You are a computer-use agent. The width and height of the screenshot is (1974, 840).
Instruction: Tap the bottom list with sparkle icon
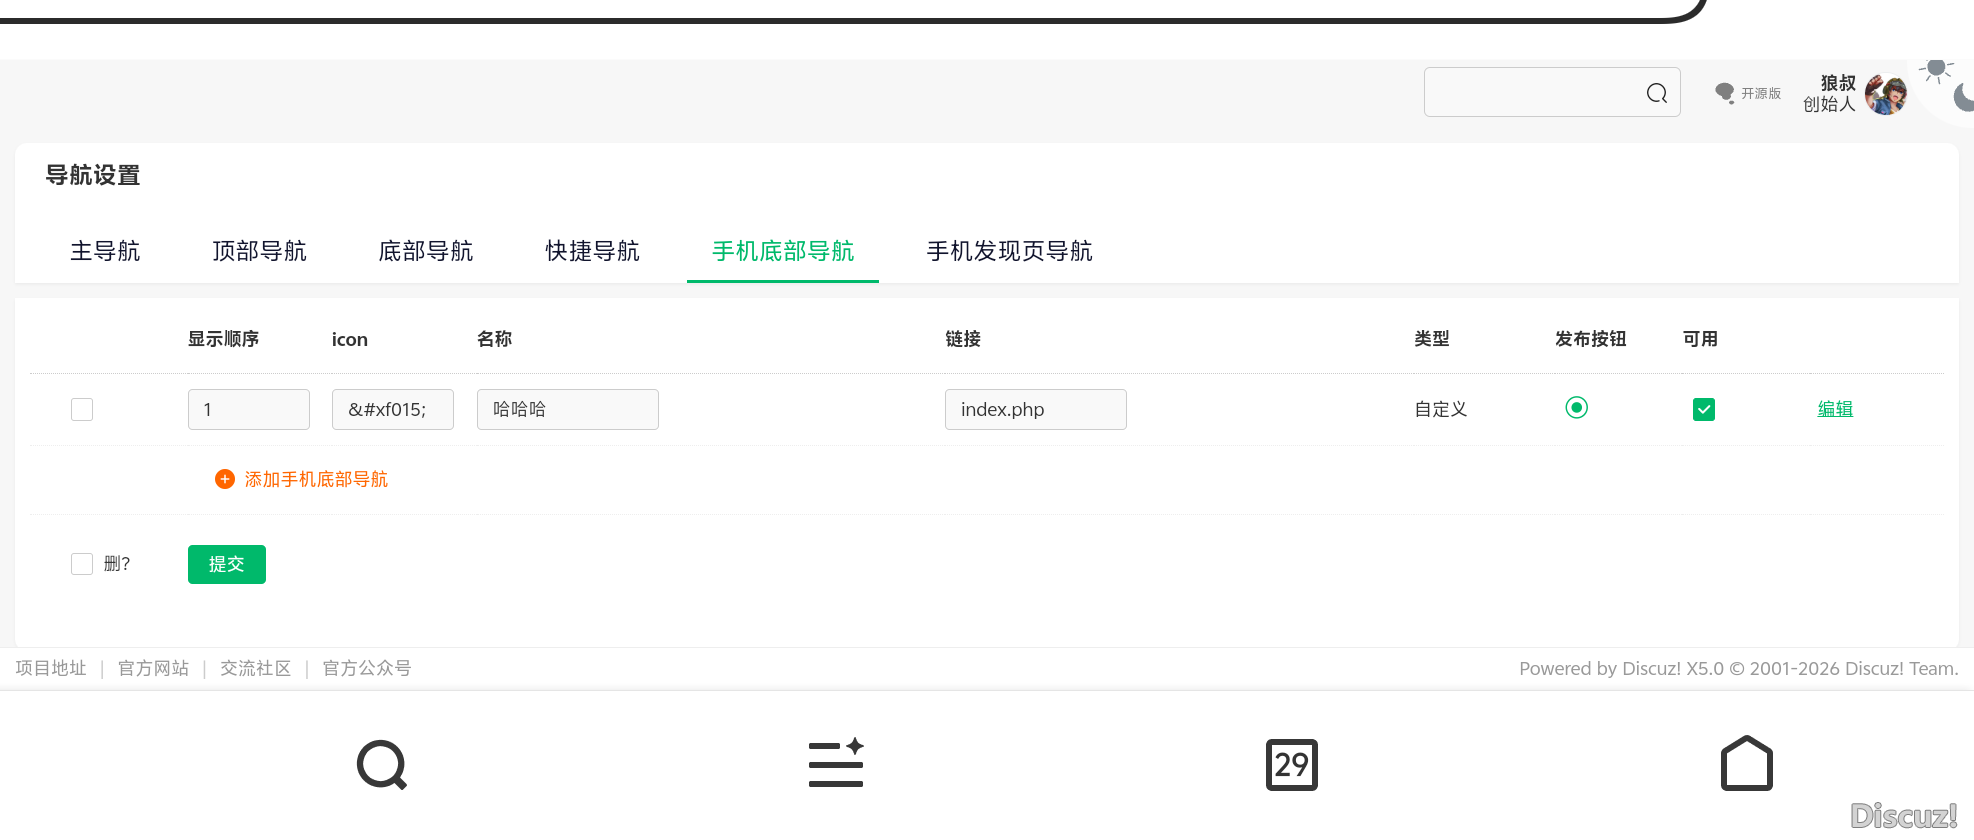pos(836,763)
